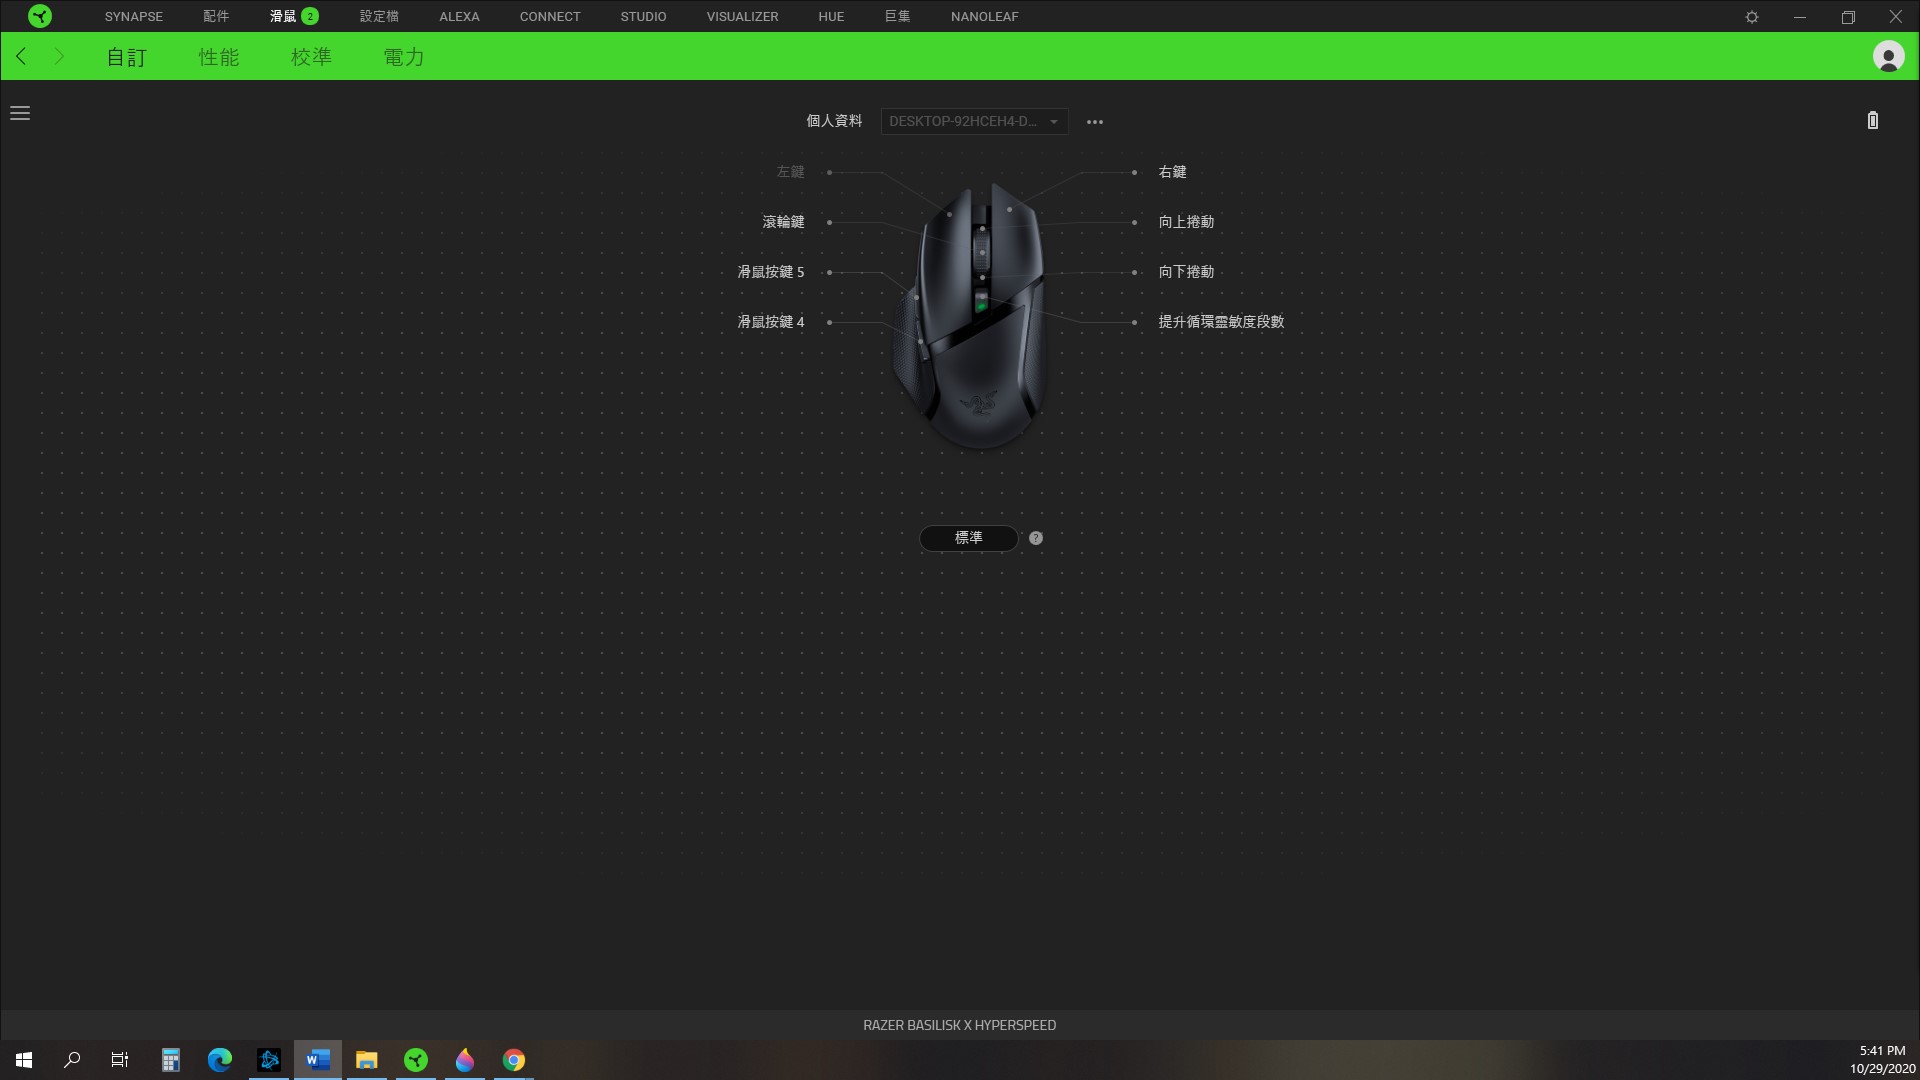Select the 向上捲動 assignment

pos(1186,222)
